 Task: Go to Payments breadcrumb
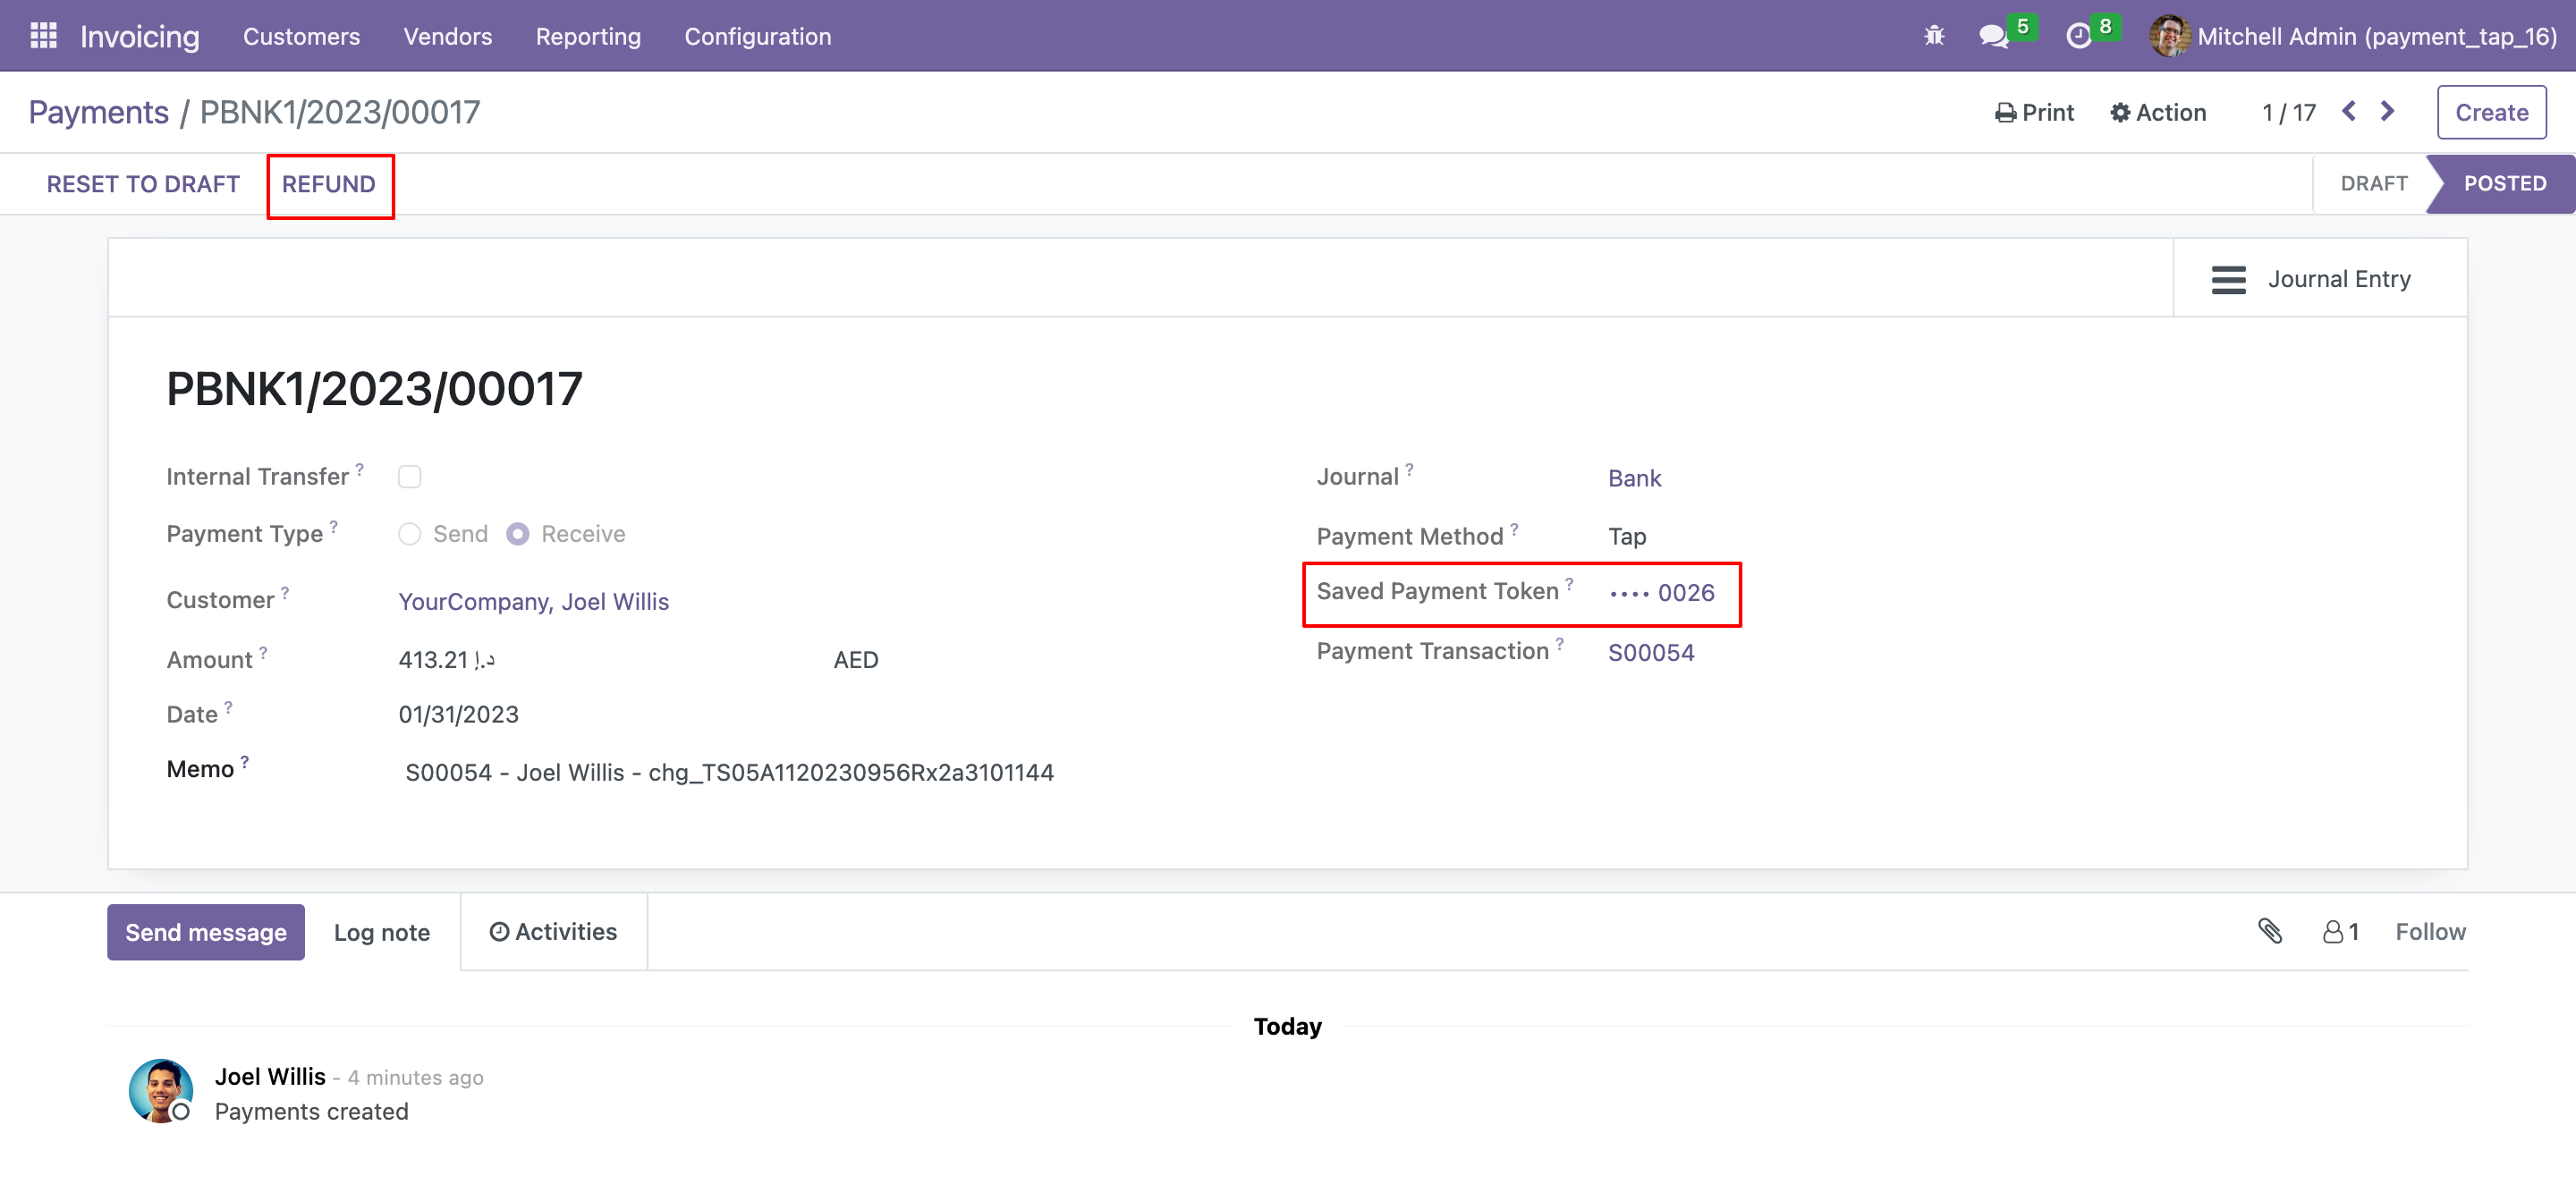(x=98, y=112)
